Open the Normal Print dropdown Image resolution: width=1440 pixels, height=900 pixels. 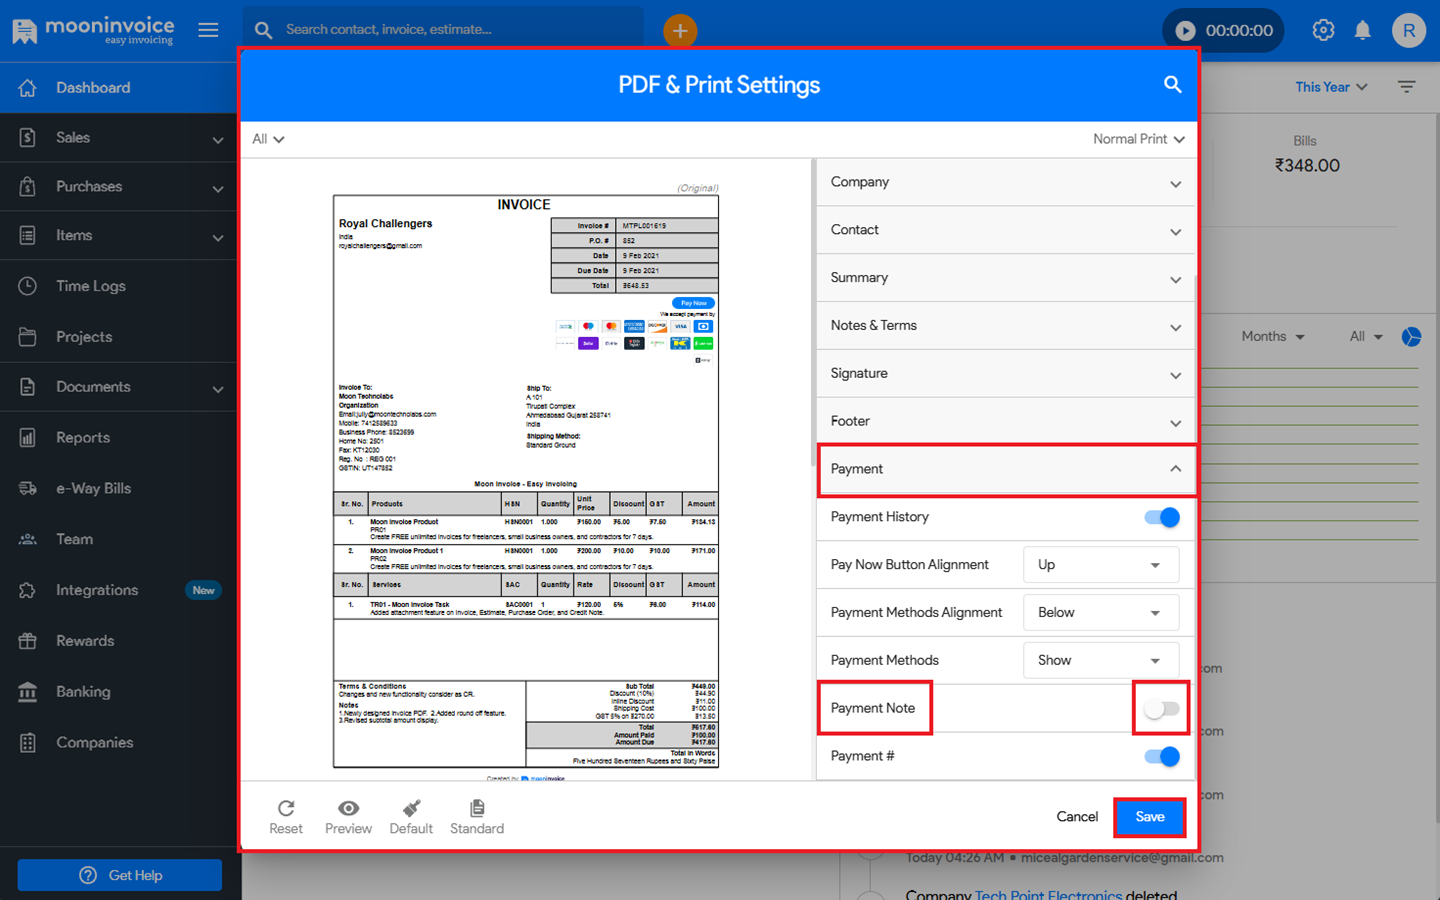tap(1138, 139)
